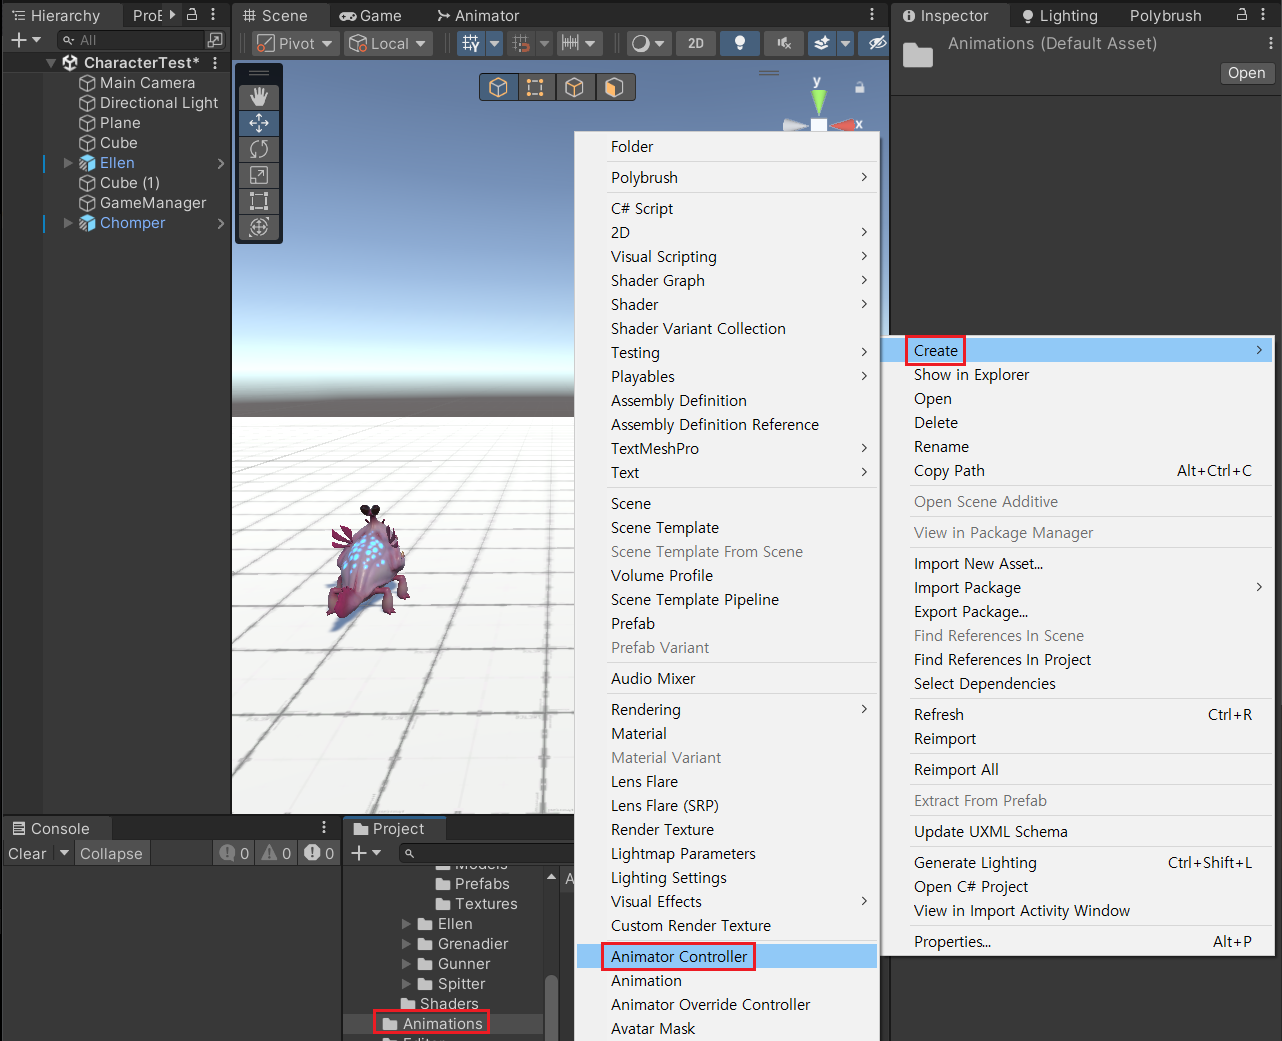Select the Transform tool
Image resolution: width=1282 pixels, height=1041 pixels.
pos(259,227)
